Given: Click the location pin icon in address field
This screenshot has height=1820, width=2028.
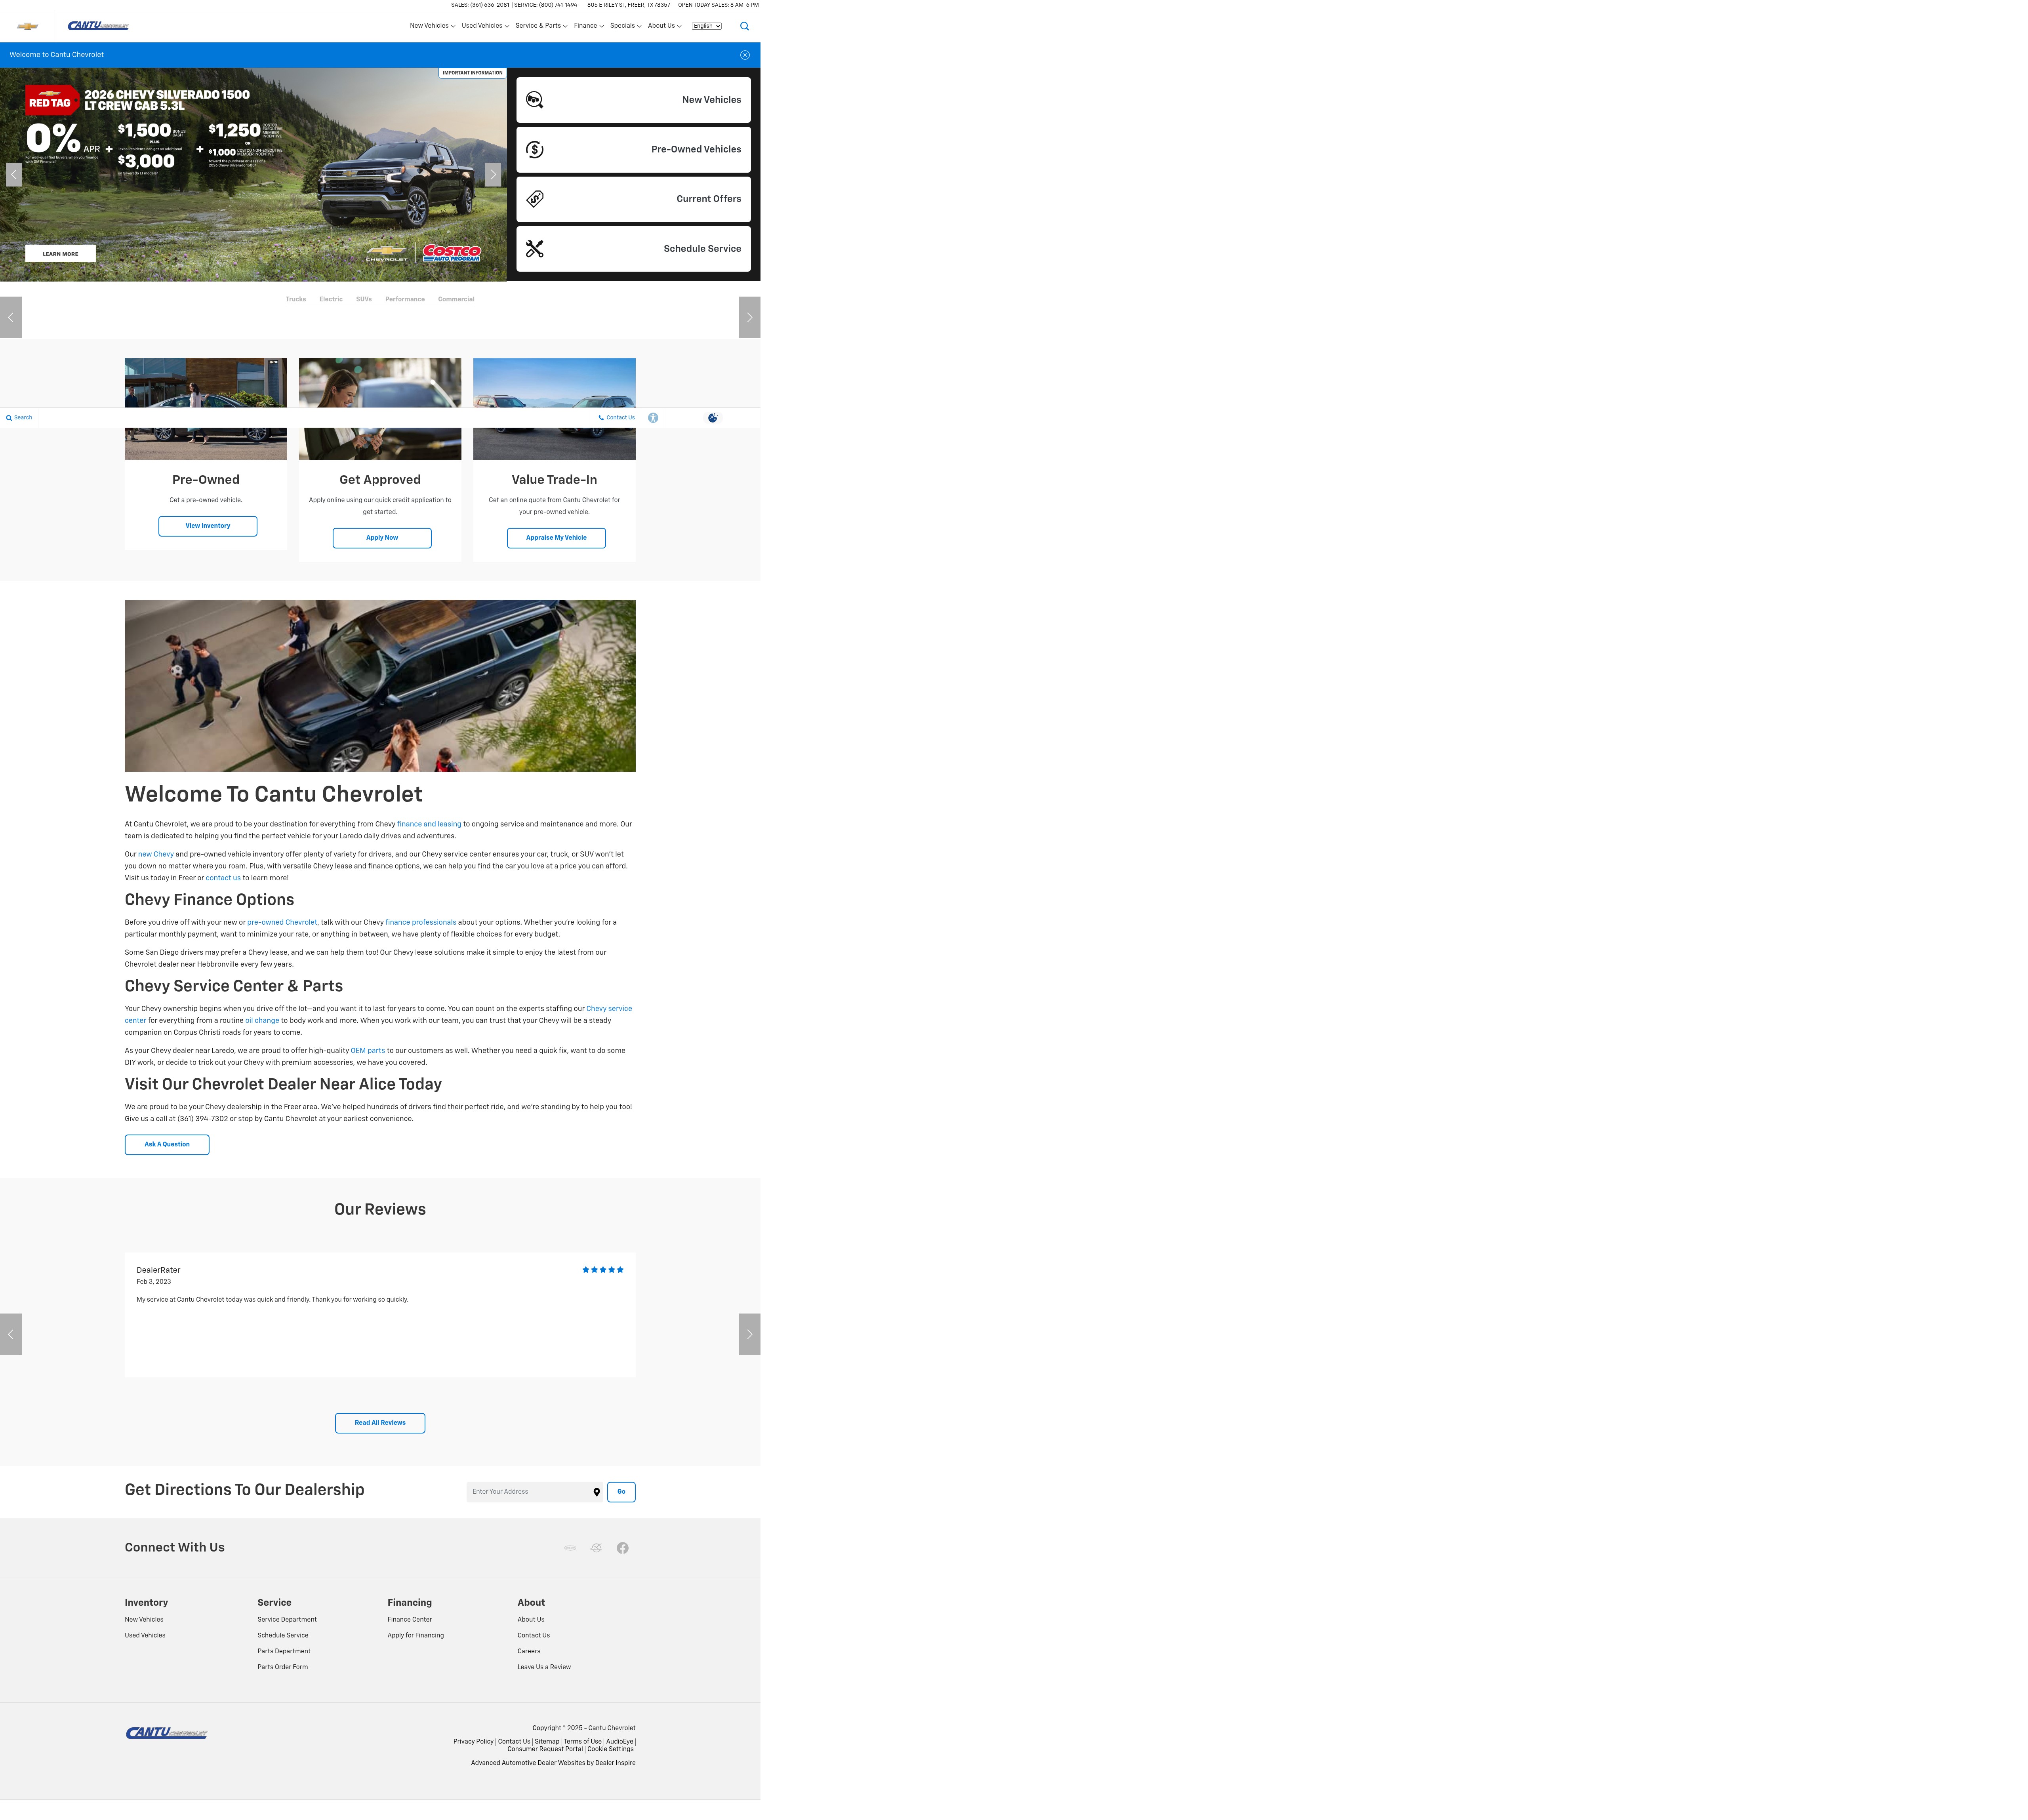Looking at the screenshot, I should (x=597, y=1492).
